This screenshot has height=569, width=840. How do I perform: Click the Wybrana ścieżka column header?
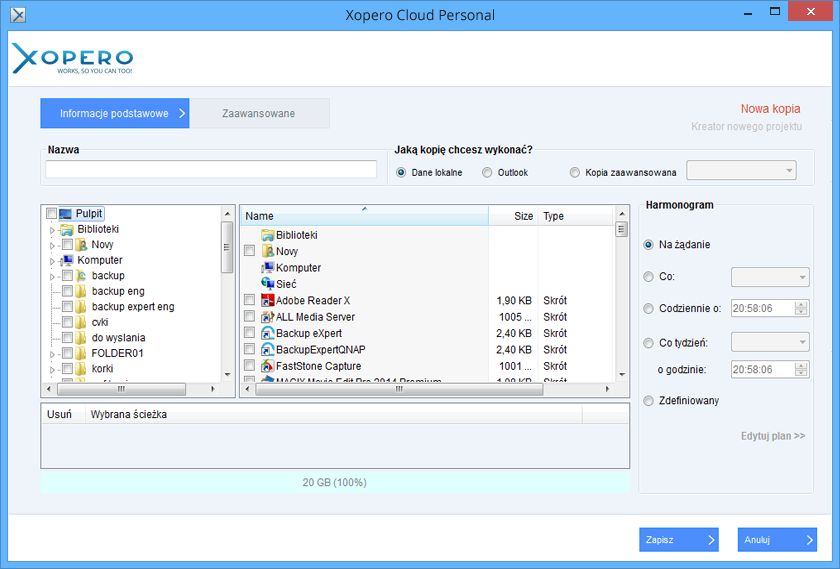pyautogui.click(x=334, y=414)
